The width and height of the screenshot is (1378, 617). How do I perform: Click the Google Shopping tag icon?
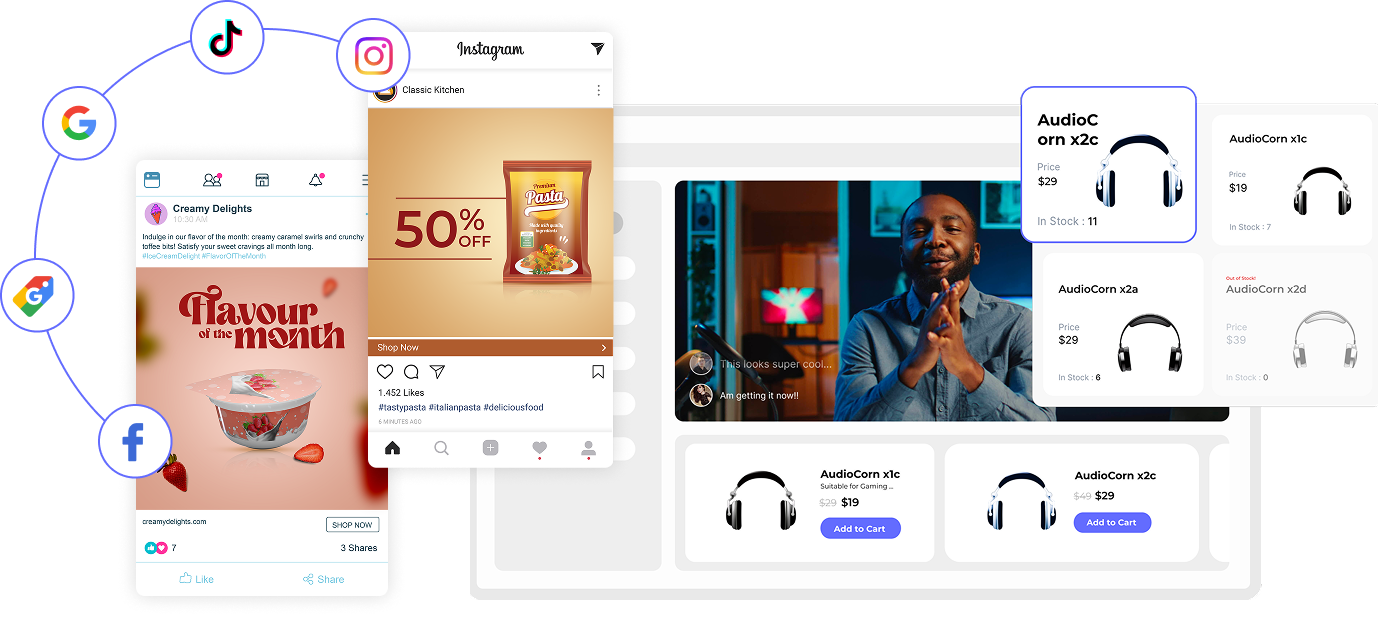coord(38,296)
